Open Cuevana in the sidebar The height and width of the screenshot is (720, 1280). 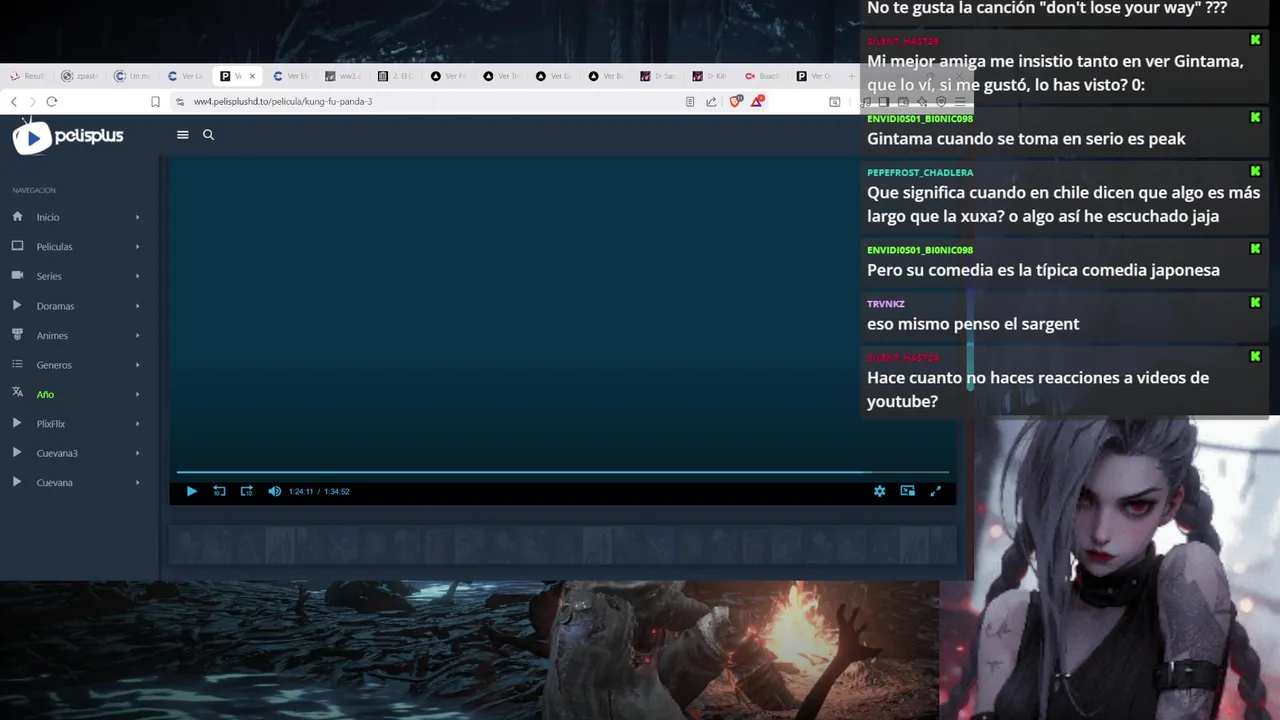(x=54, y=483)
